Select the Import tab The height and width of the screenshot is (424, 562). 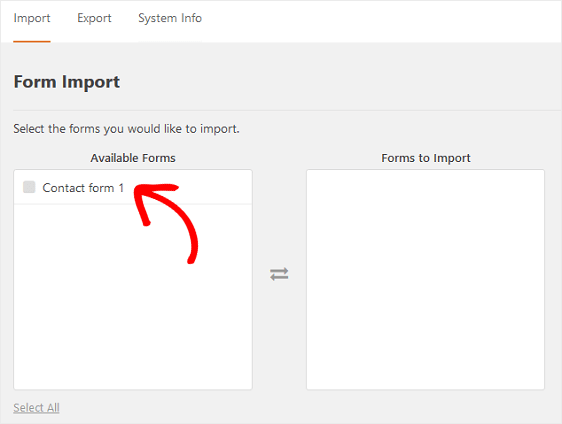pos(32,18)
